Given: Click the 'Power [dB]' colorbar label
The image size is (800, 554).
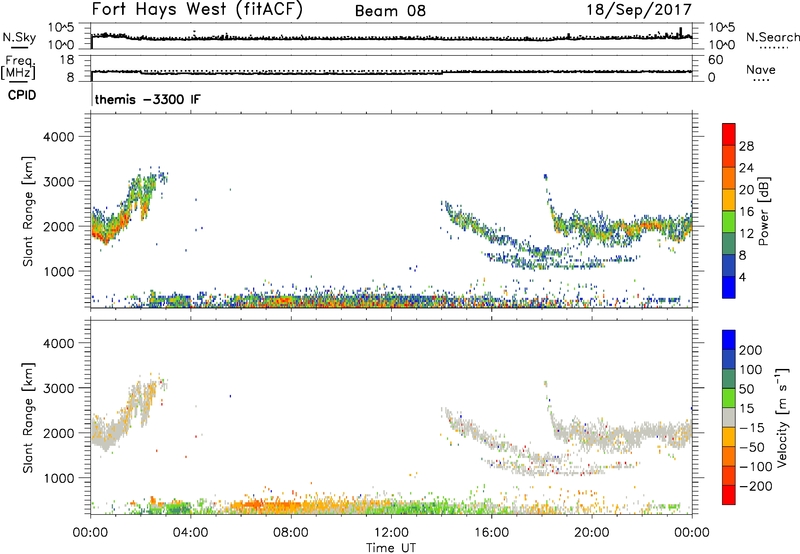Looking at the screenshot, I should [x=763, y=211].
